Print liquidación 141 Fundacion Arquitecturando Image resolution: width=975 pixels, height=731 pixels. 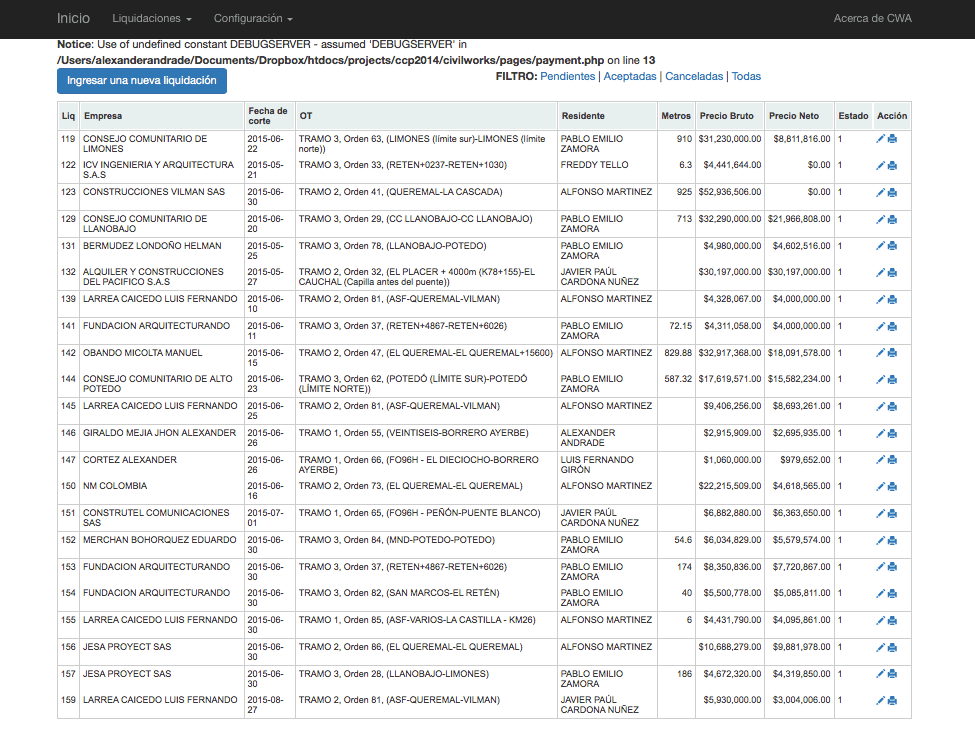click(892, 326)
